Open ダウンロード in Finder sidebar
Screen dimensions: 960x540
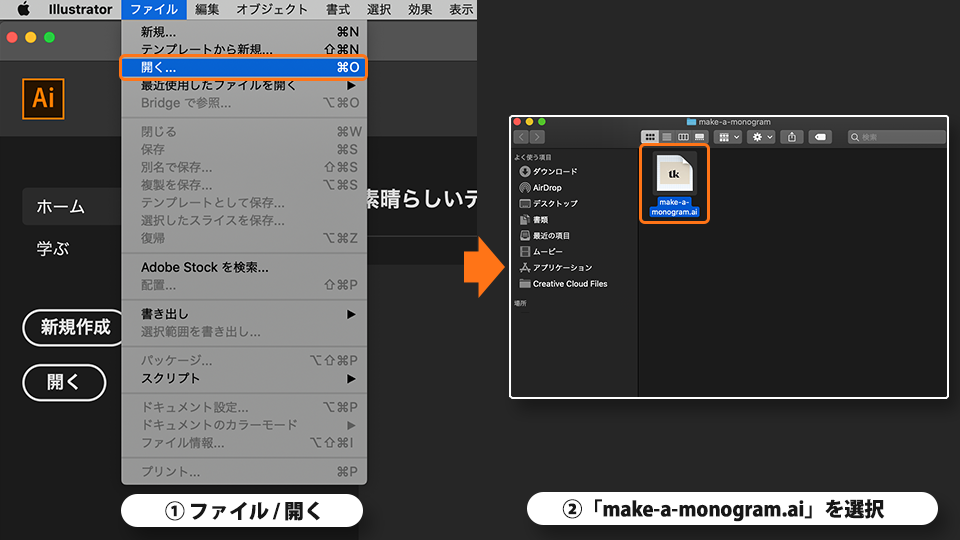[548, 171]
